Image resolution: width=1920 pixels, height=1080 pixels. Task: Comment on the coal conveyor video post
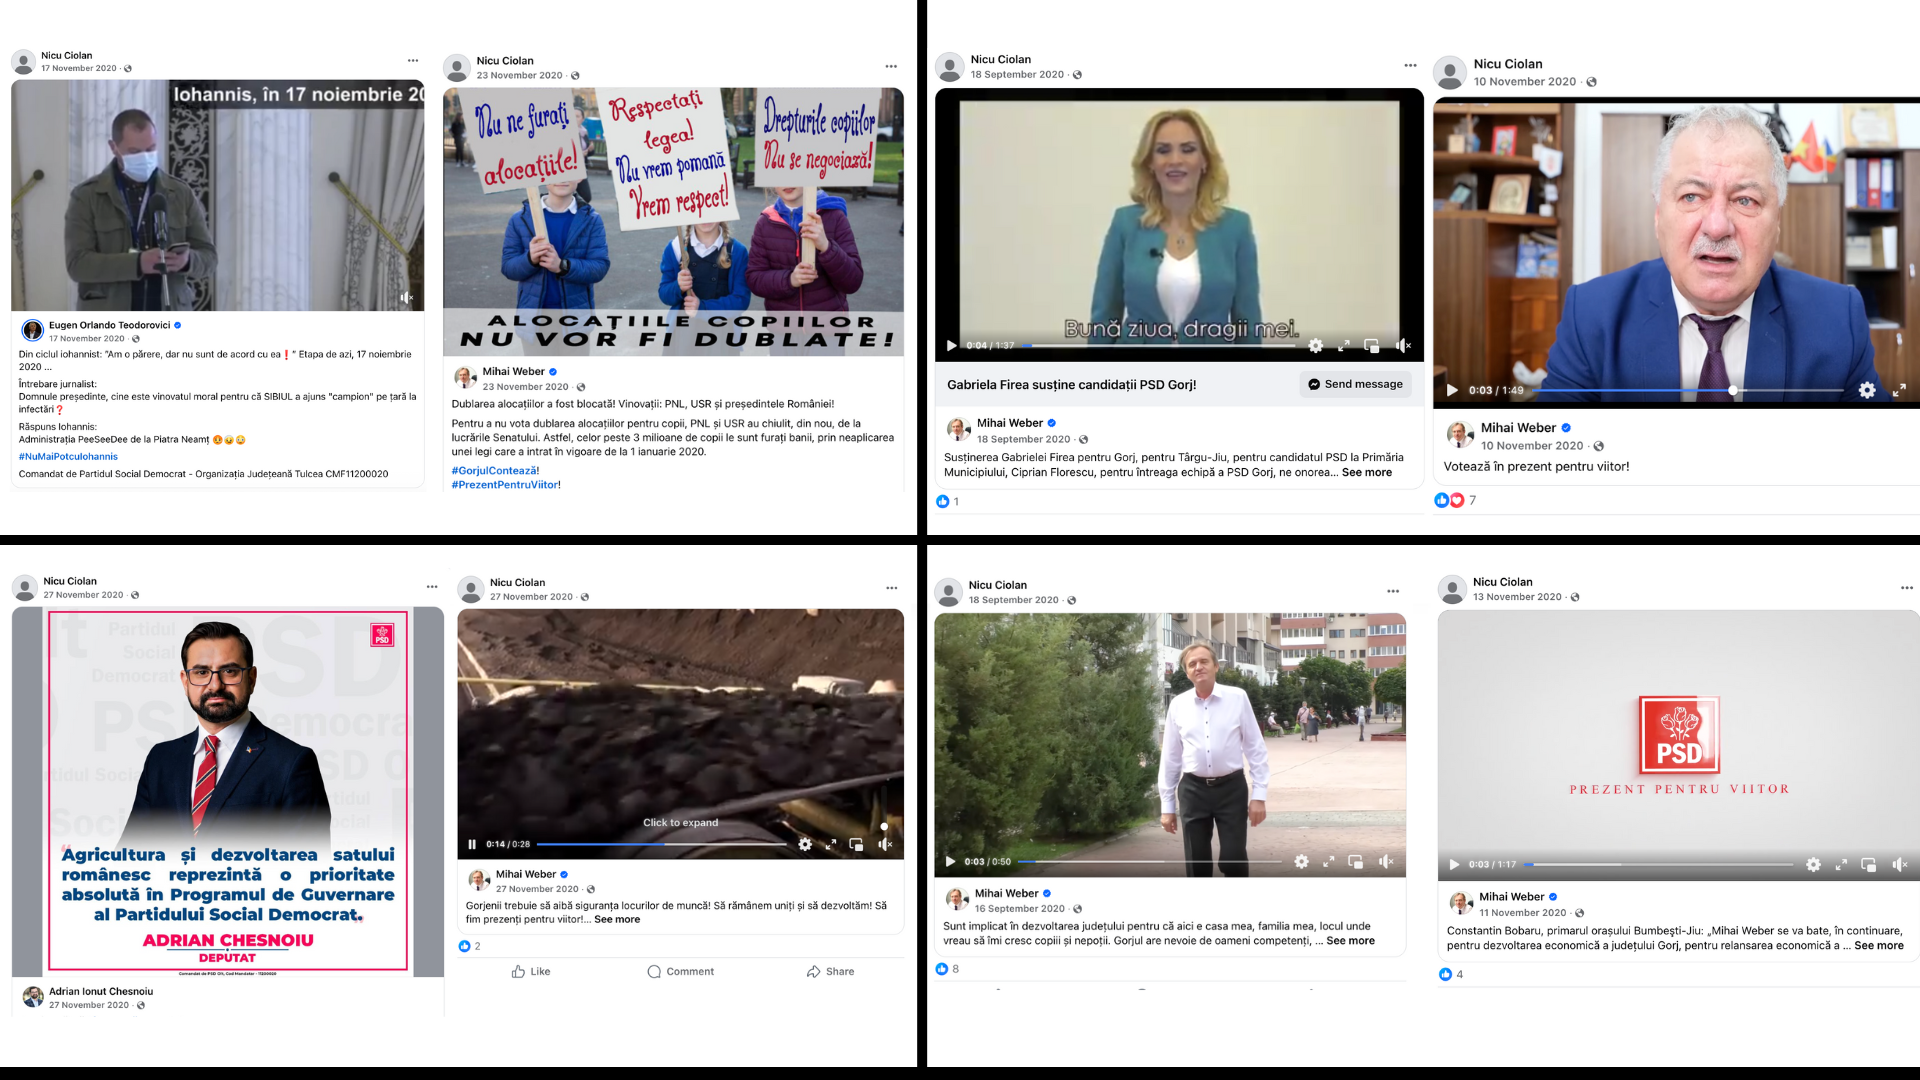[x=680, y=971]
